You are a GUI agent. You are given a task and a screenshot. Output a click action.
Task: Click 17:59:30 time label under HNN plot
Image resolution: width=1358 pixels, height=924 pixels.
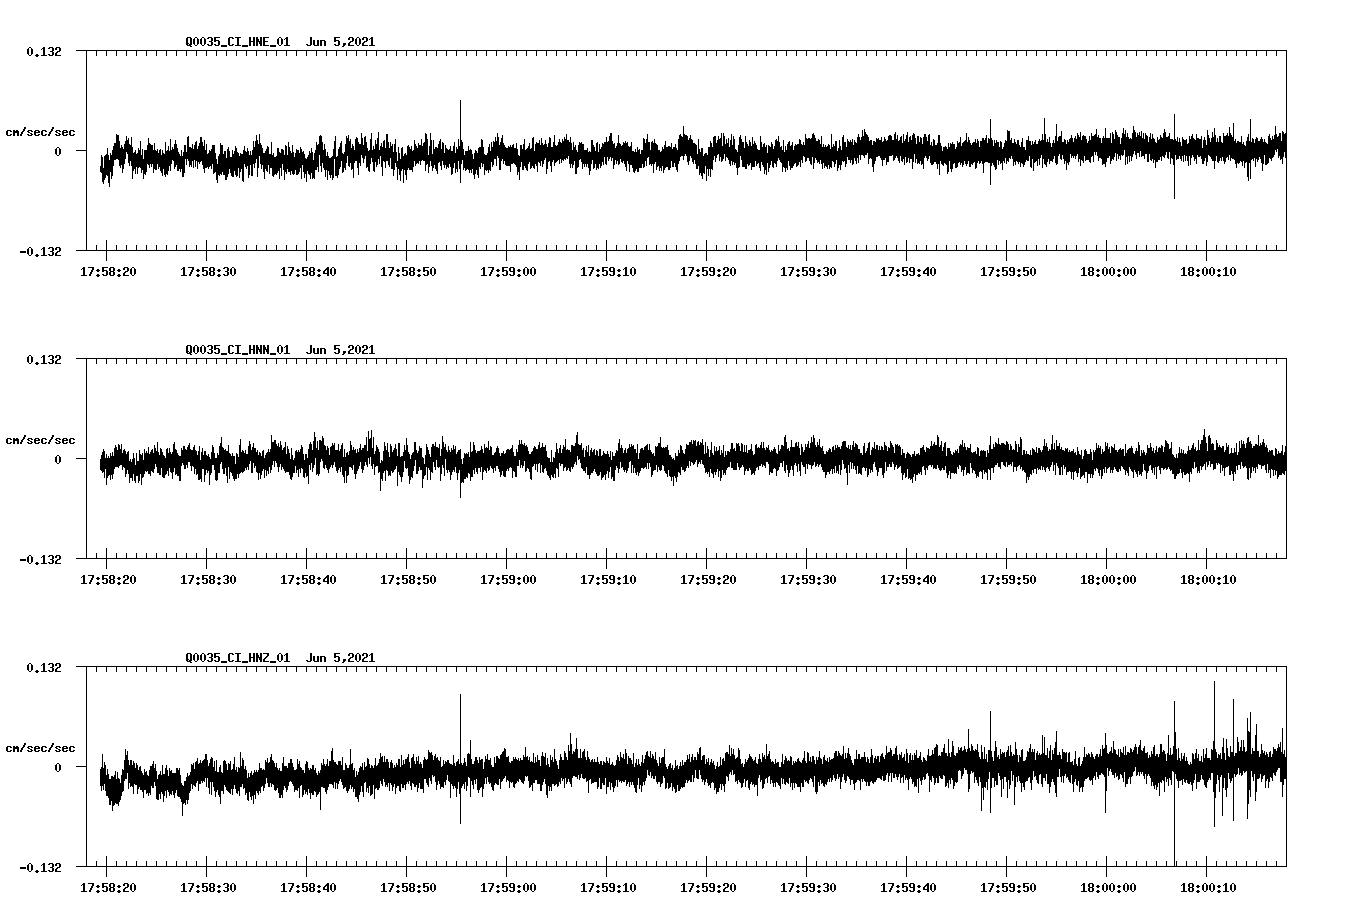click(x=808, y=579)
